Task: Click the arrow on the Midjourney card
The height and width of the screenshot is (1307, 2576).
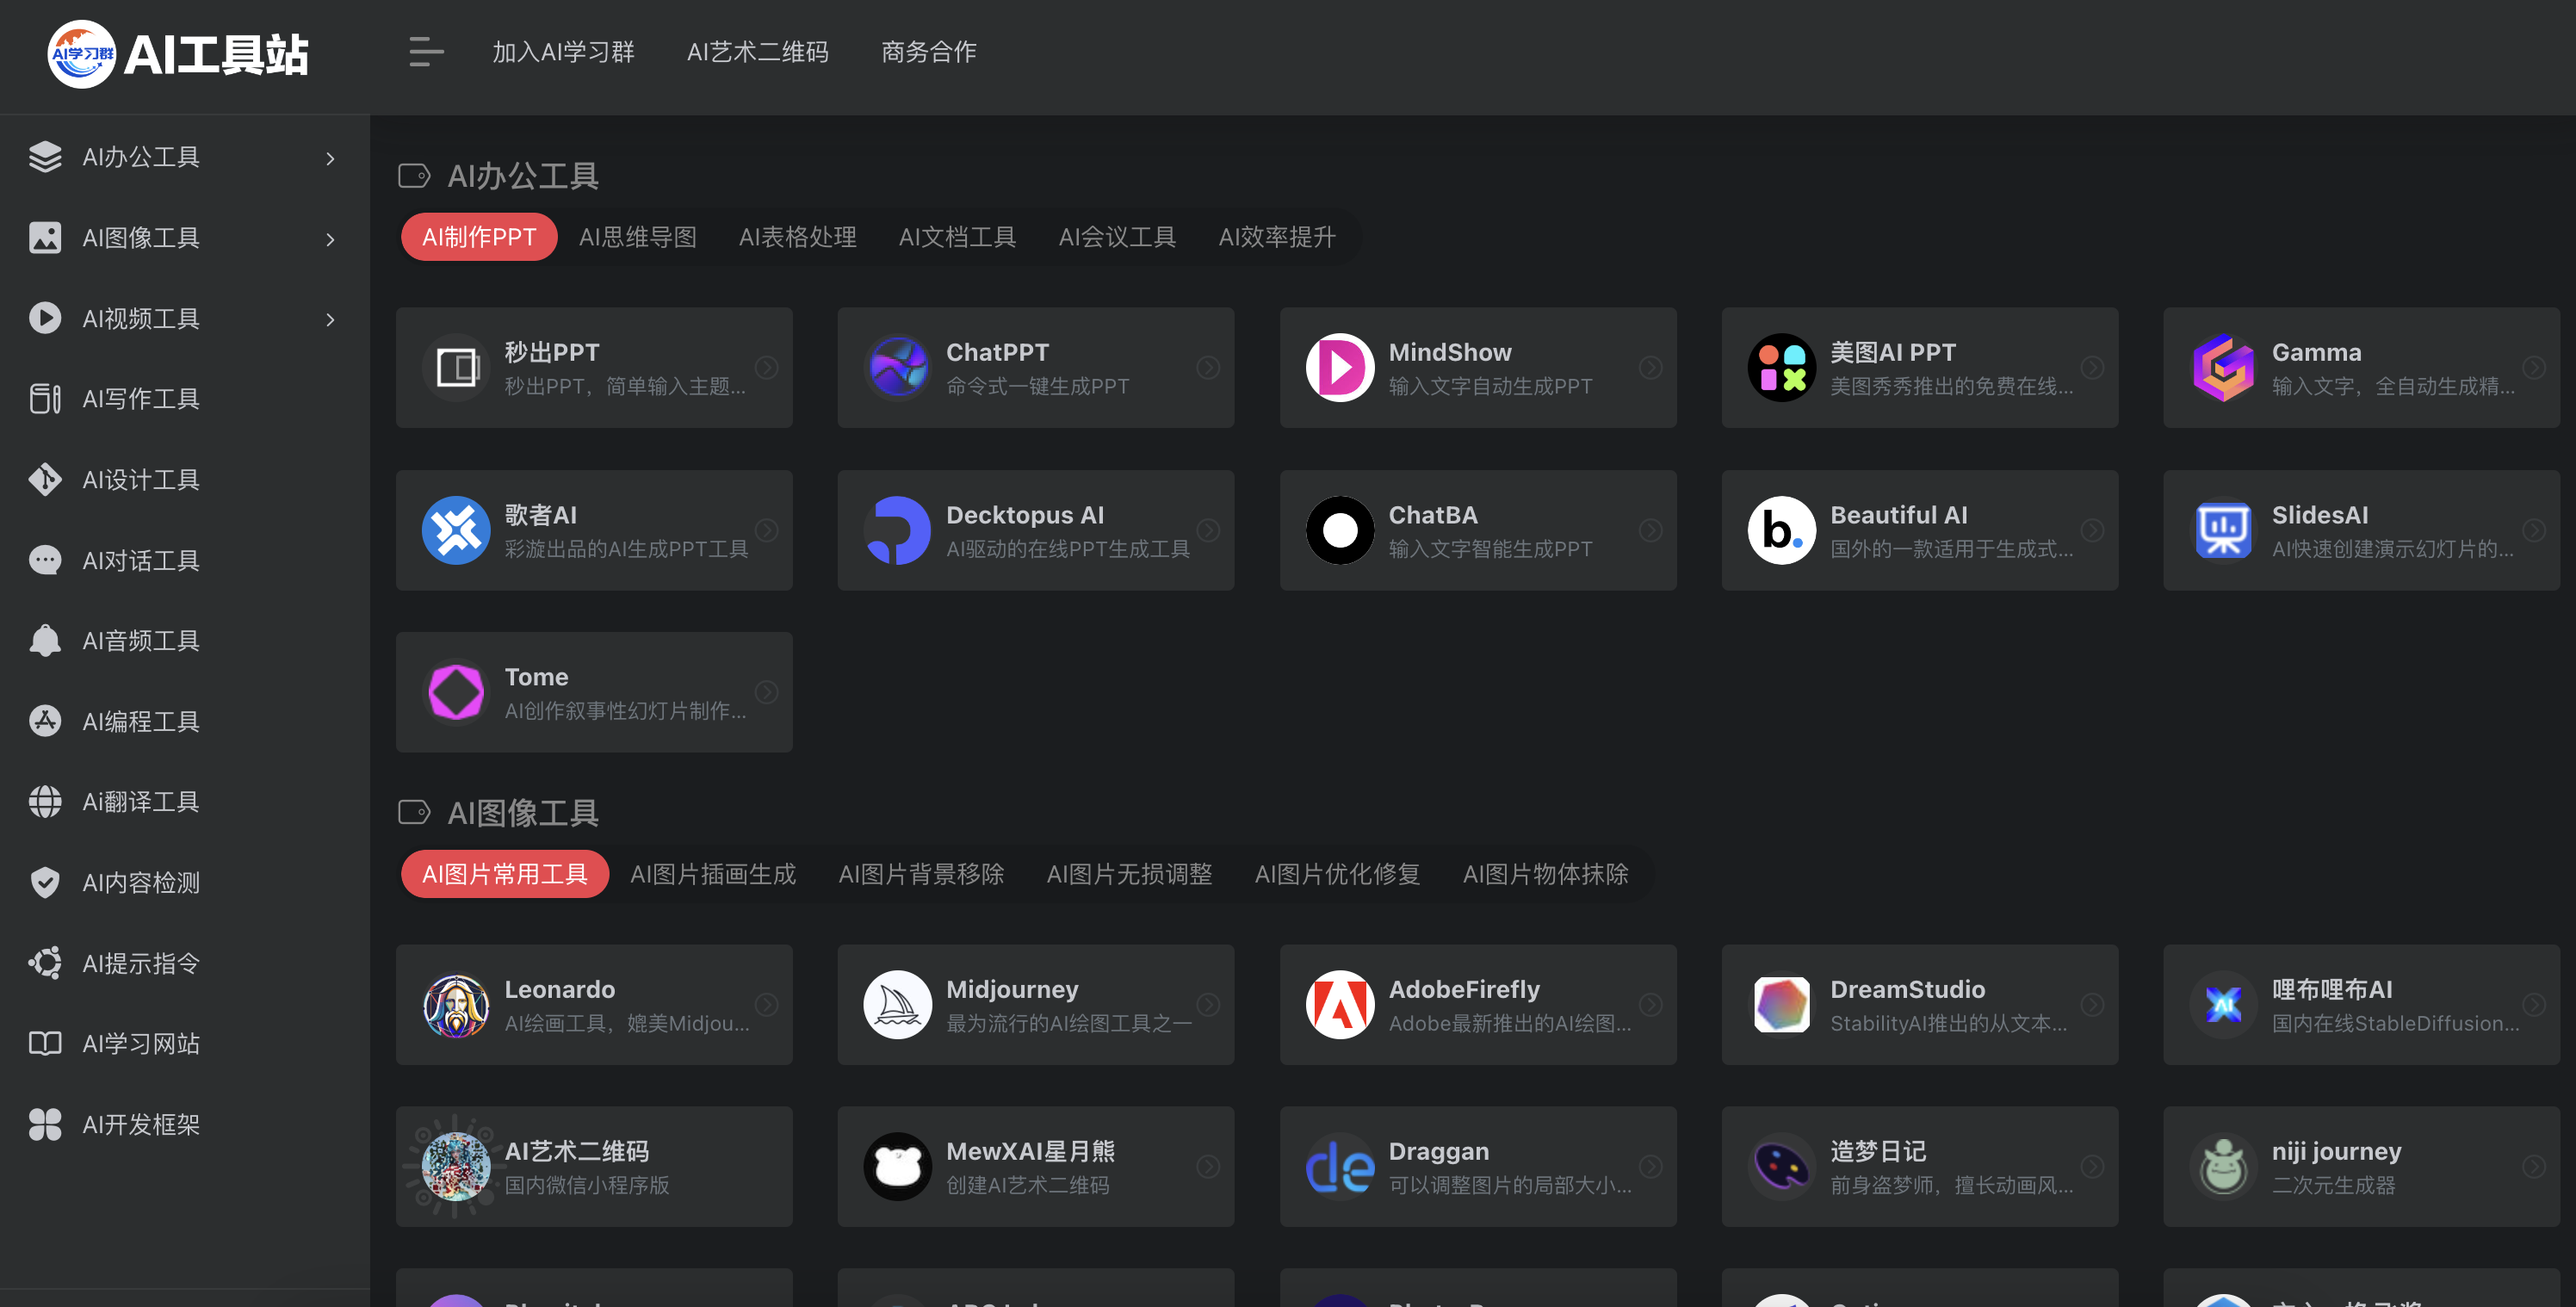Action: (1208, 1005)
